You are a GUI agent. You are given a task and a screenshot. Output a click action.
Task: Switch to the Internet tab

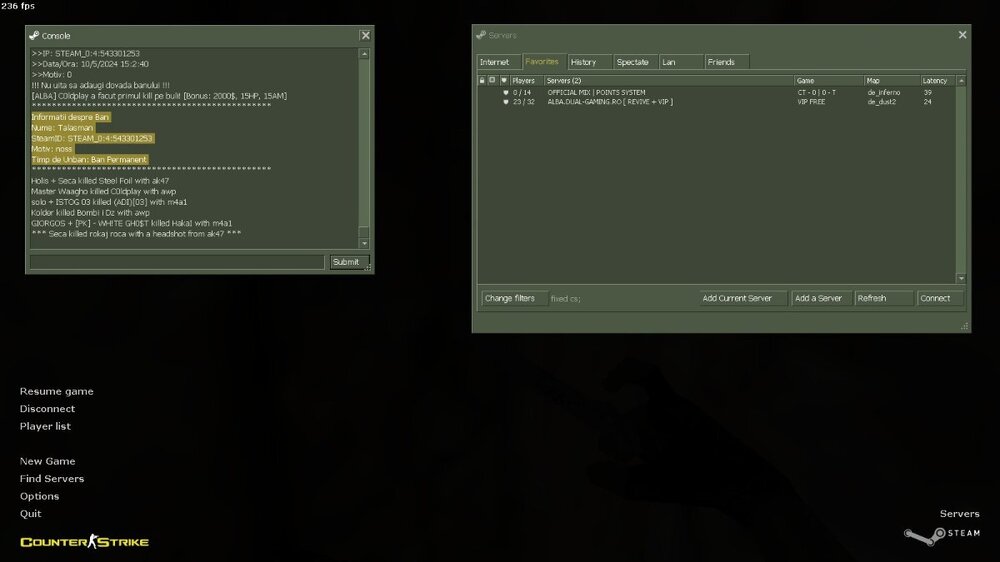(494, 62)
